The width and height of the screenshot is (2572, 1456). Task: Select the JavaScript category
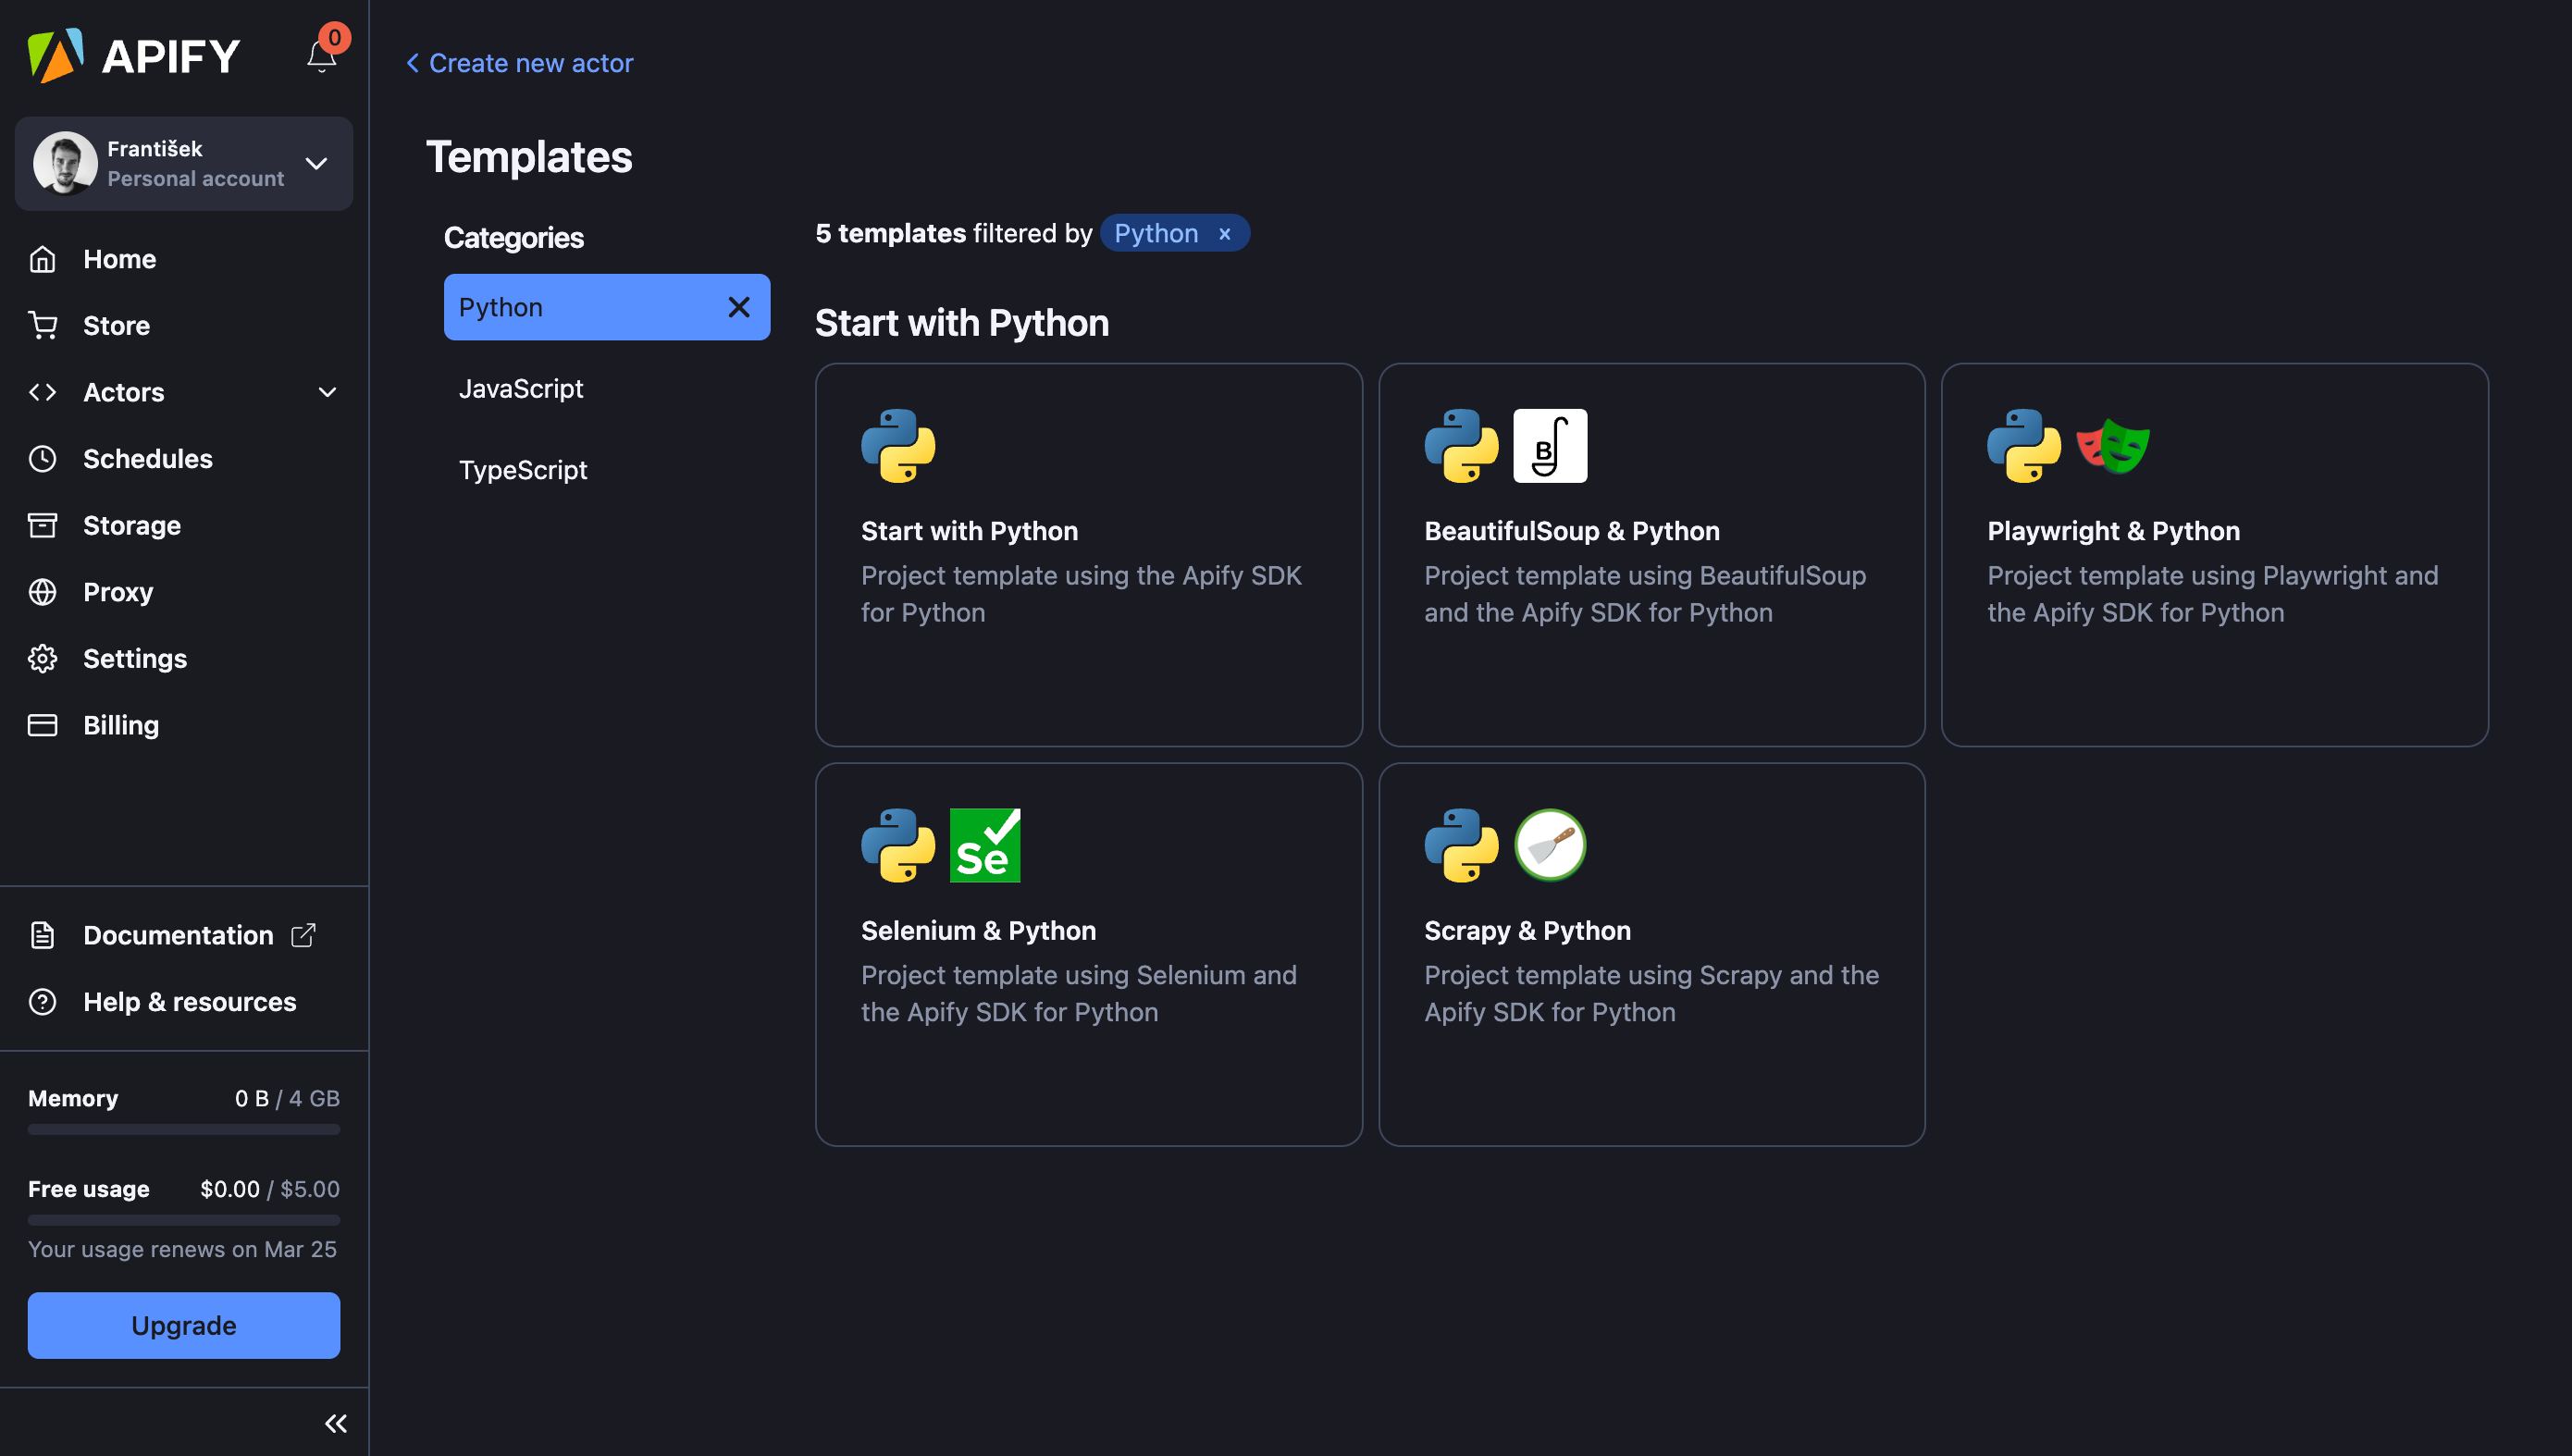click(522, 388)
